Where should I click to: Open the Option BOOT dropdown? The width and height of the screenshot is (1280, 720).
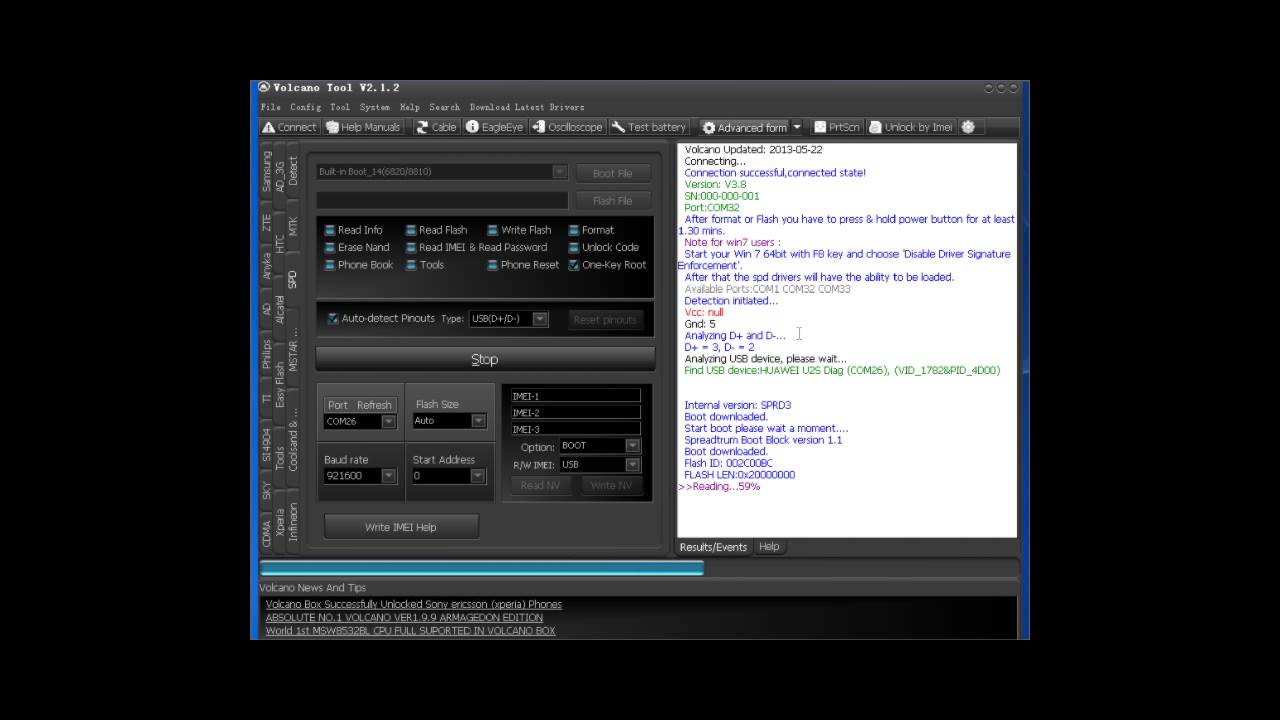pos(632,446)
